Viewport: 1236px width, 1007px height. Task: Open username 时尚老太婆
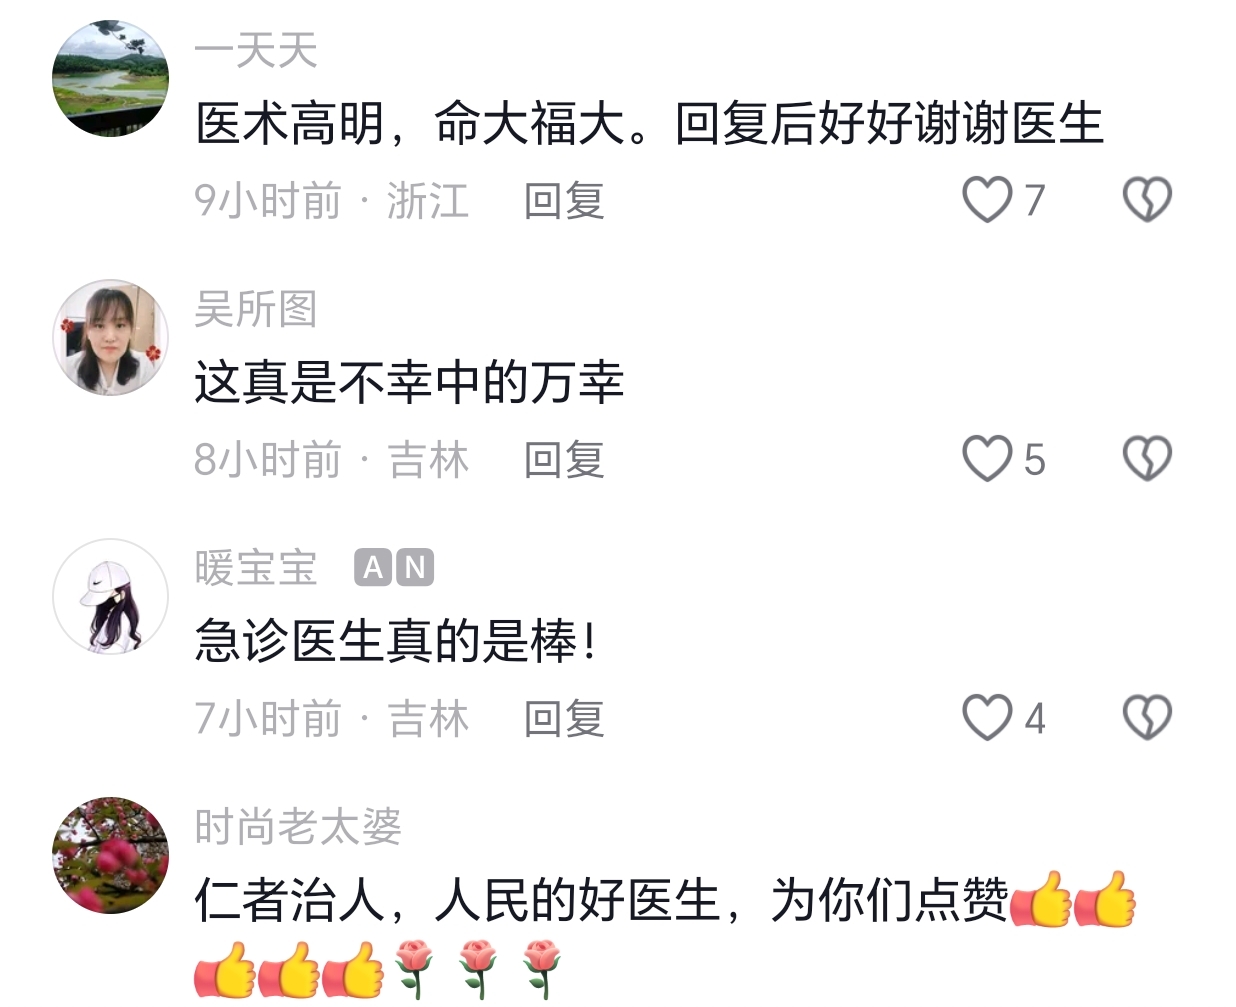pos(298,827)
